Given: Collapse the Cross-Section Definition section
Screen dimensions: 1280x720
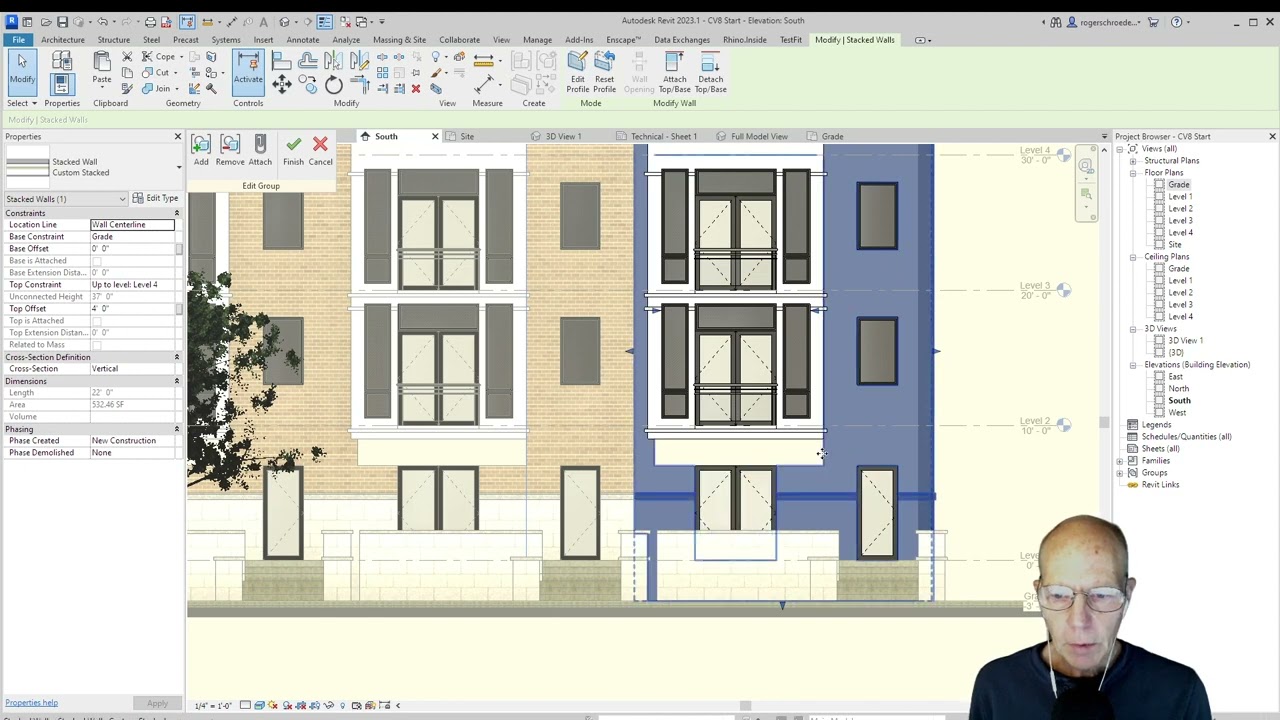Looking at the screenshot, I should coord(177,357).
